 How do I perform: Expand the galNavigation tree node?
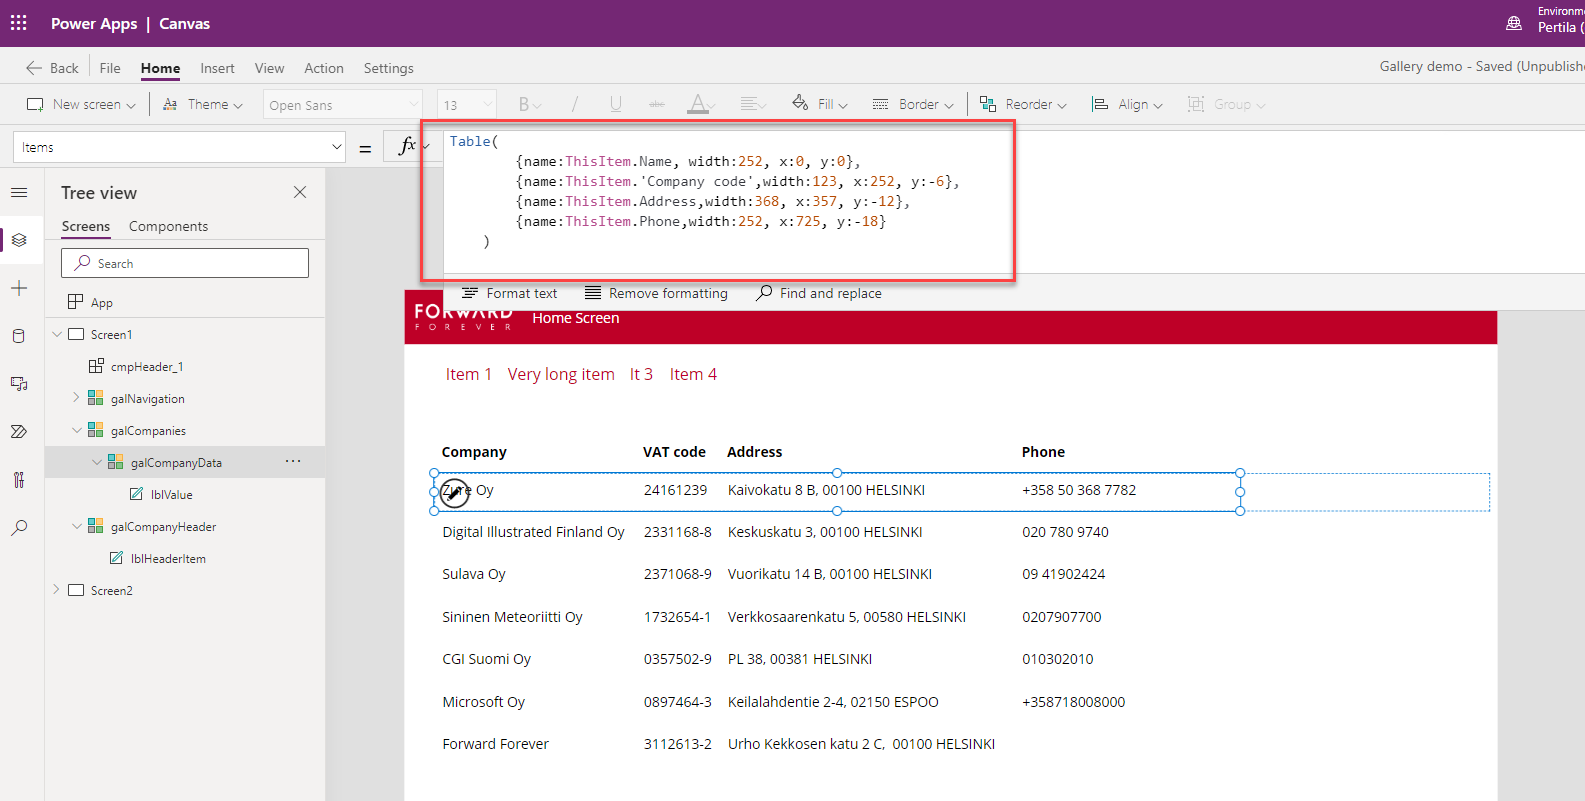point(77,398)
